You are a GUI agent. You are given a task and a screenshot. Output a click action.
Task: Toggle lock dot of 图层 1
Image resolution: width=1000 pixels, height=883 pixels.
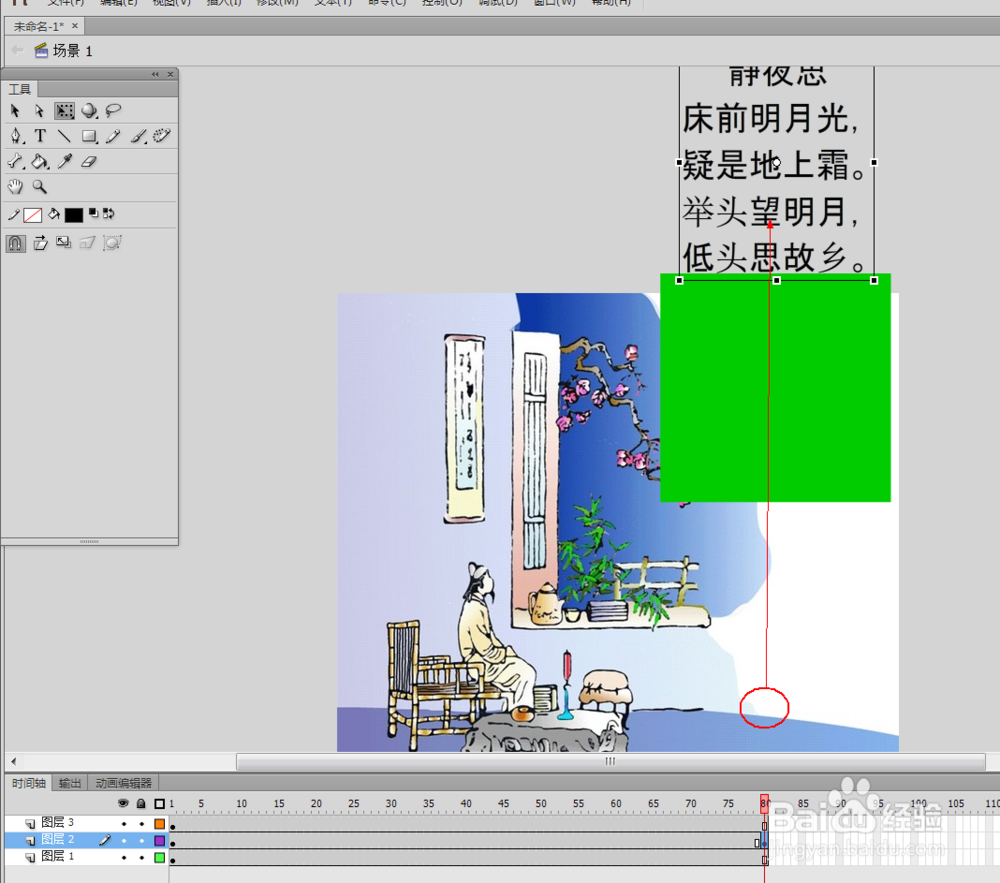(x=142, y=857)
